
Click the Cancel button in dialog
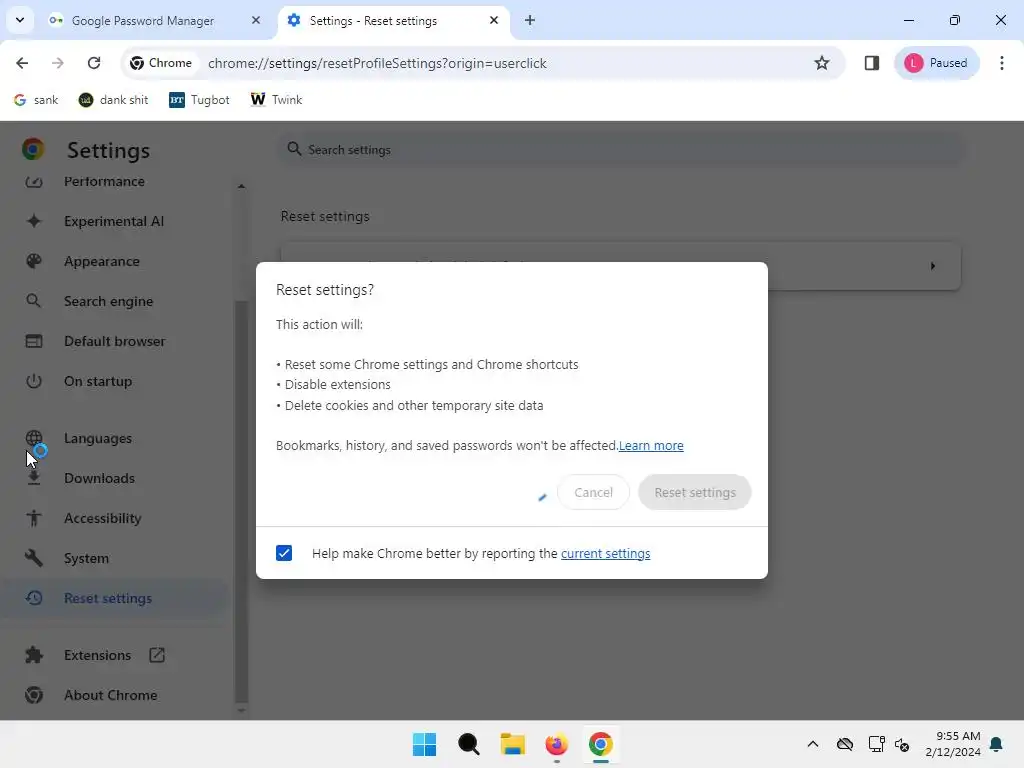pyautogui.click(x=593, y=492)
